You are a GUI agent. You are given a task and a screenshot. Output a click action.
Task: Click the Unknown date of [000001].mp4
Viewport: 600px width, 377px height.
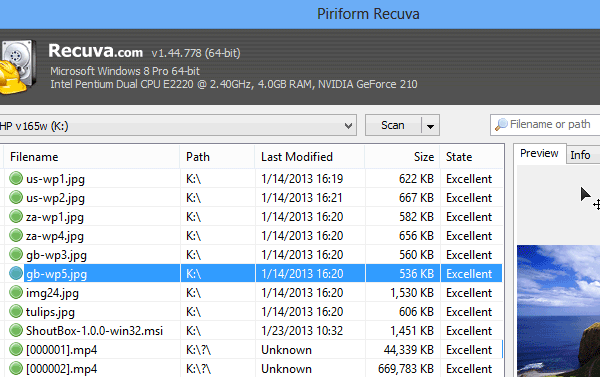287,350
